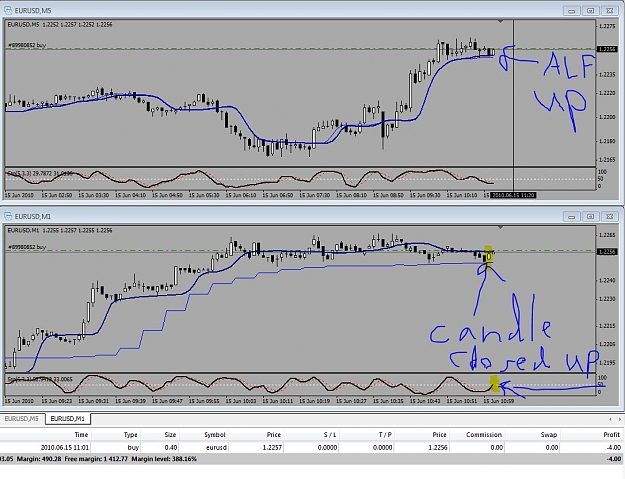Close the EURUSD,M5 chart window
The width and height of the screenshot is (625, 479).
610,11
